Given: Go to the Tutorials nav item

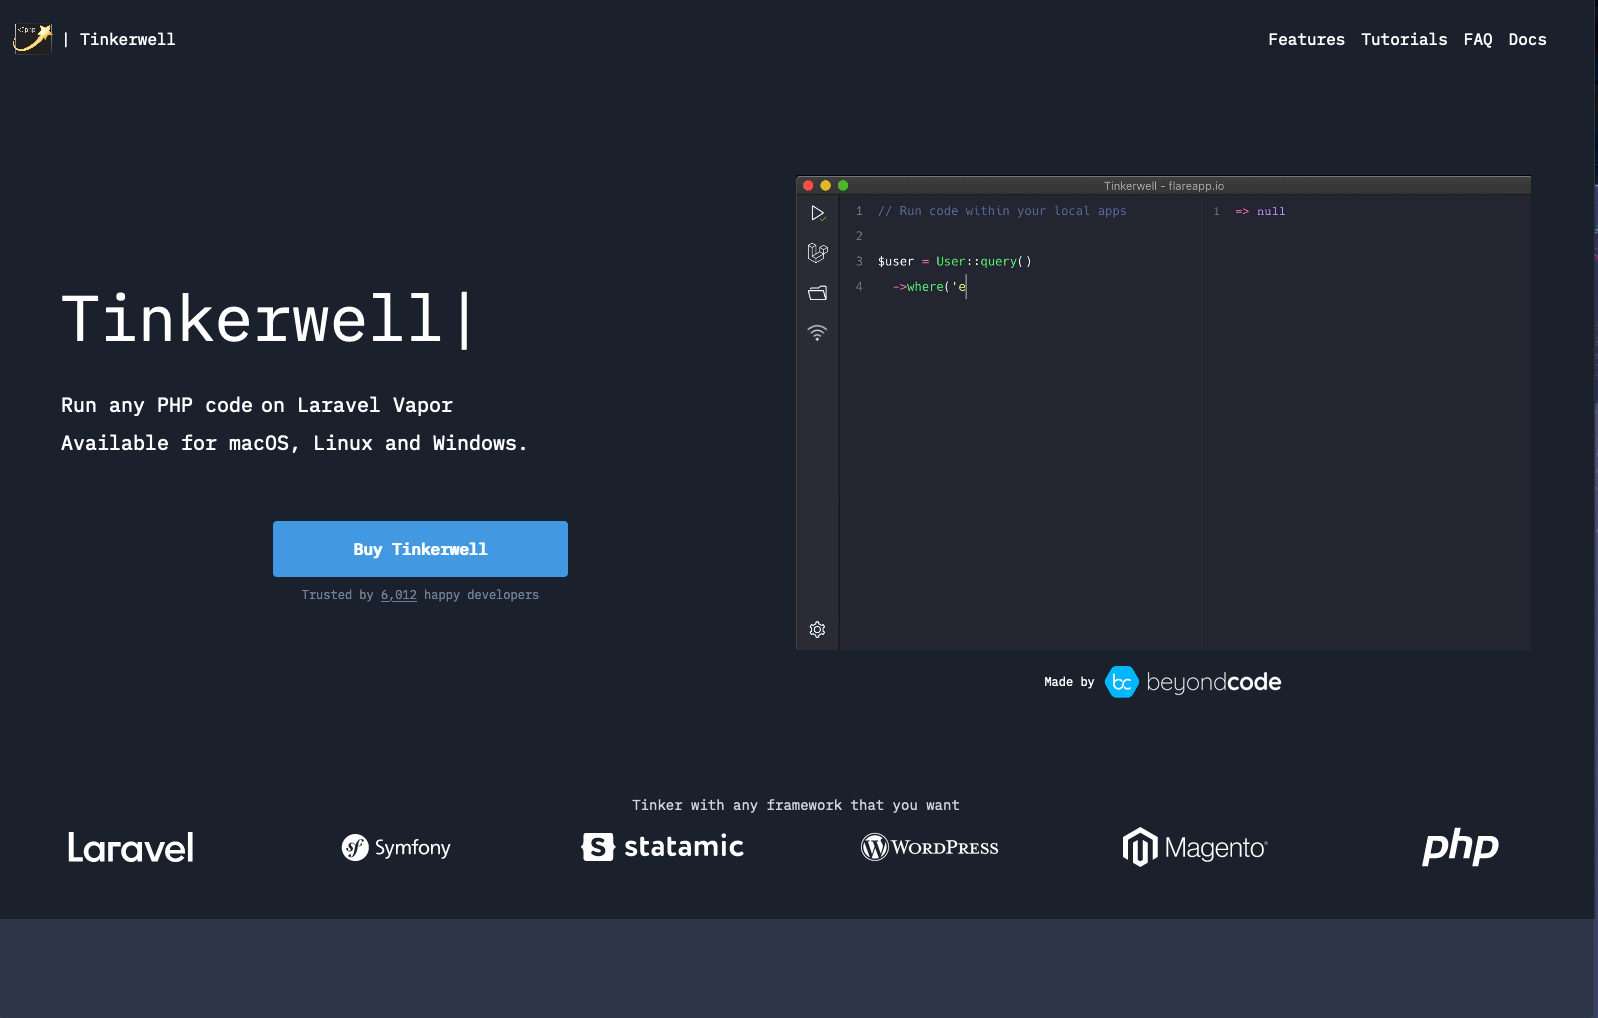Looking at the screenshot, I should pos(1404,39).
